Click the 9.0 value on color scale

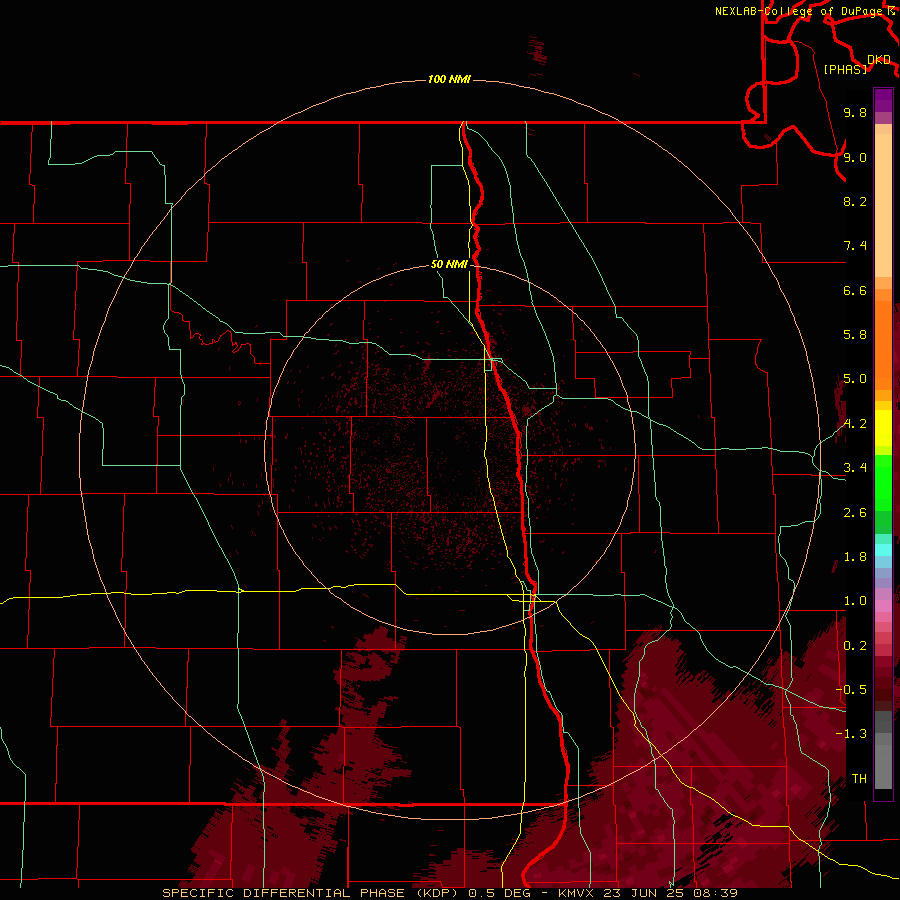(x=855, y=157)
